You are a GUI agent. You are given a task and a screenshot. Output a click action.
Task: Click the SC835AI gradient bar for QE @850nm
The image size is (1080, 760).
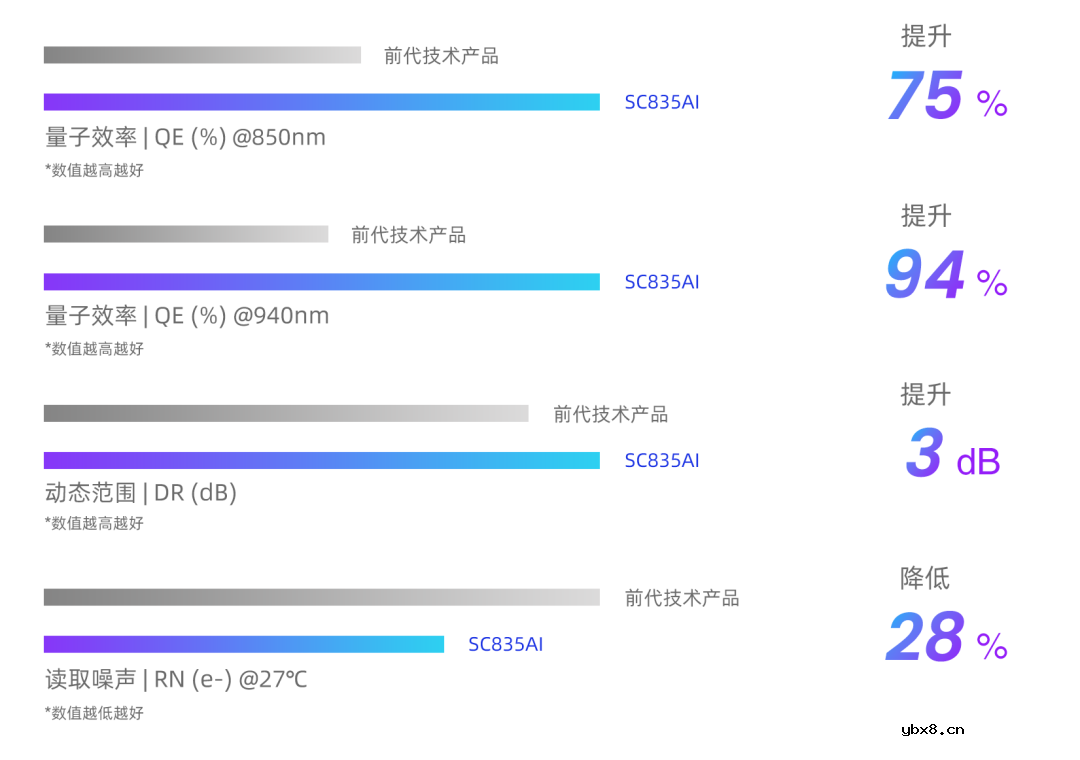(321, 102)
